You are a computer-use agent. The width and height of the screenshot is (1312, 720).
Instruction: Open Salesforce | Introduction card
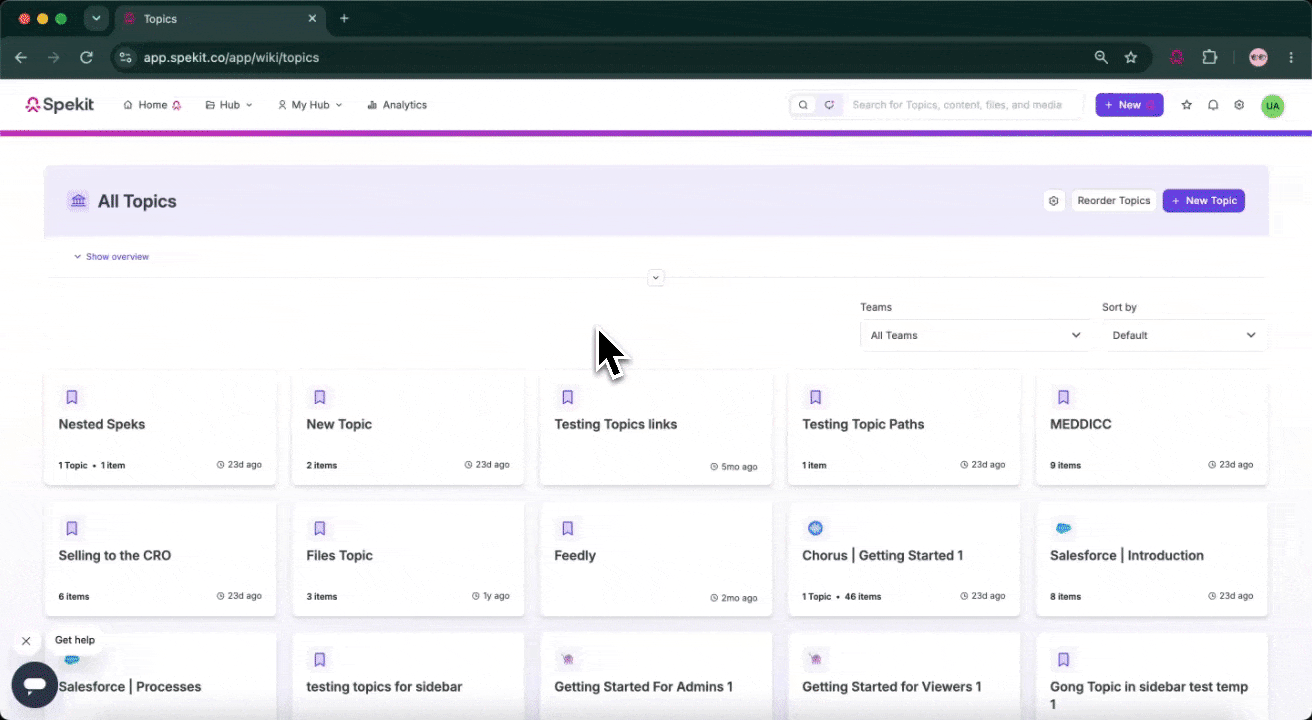tap(1152, 559)
